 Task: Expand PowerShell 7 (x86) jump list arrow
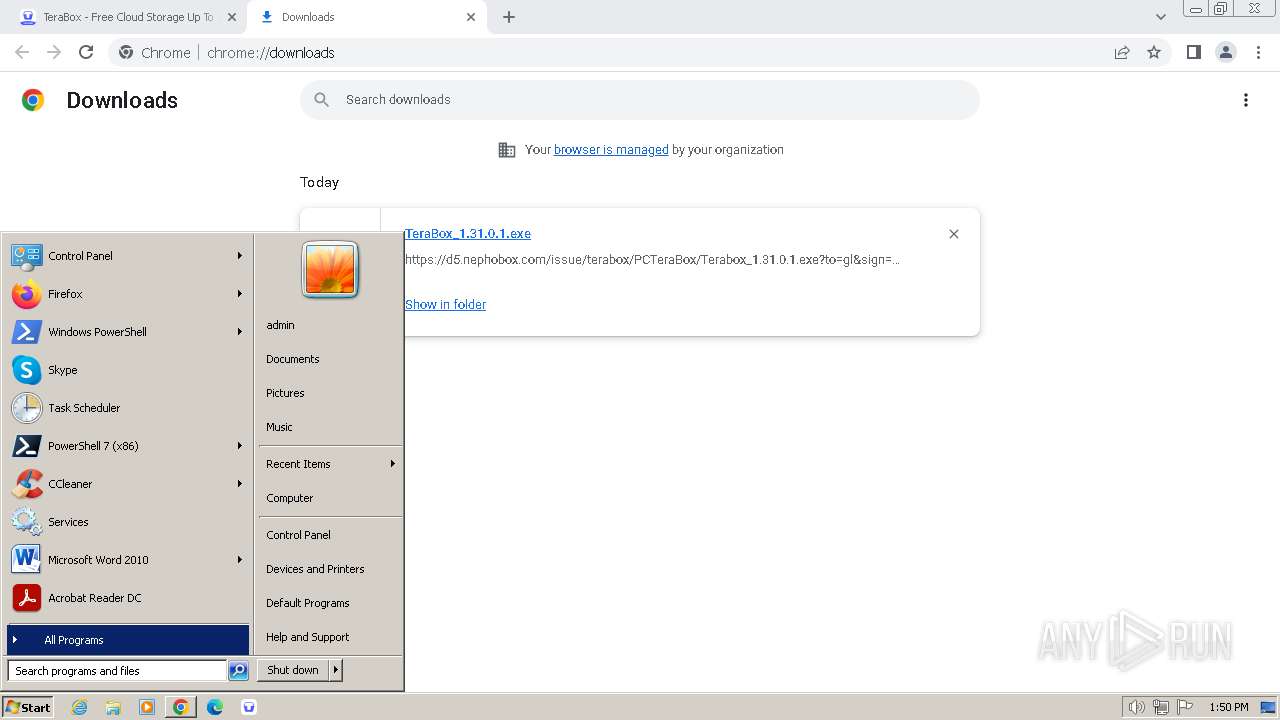[240, 446]
